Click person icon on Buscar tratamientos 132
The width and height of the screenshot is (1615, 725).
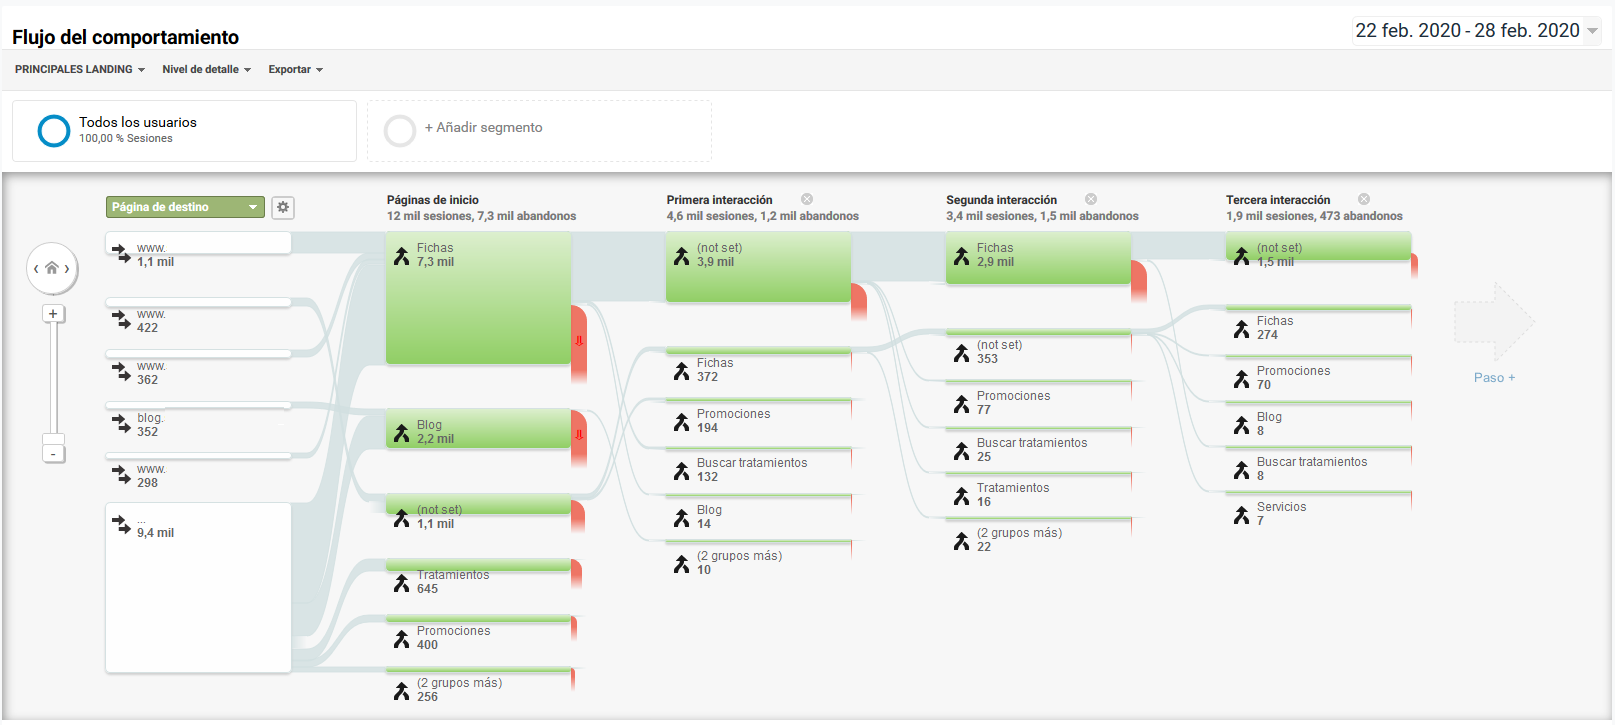tap(681, 470)
